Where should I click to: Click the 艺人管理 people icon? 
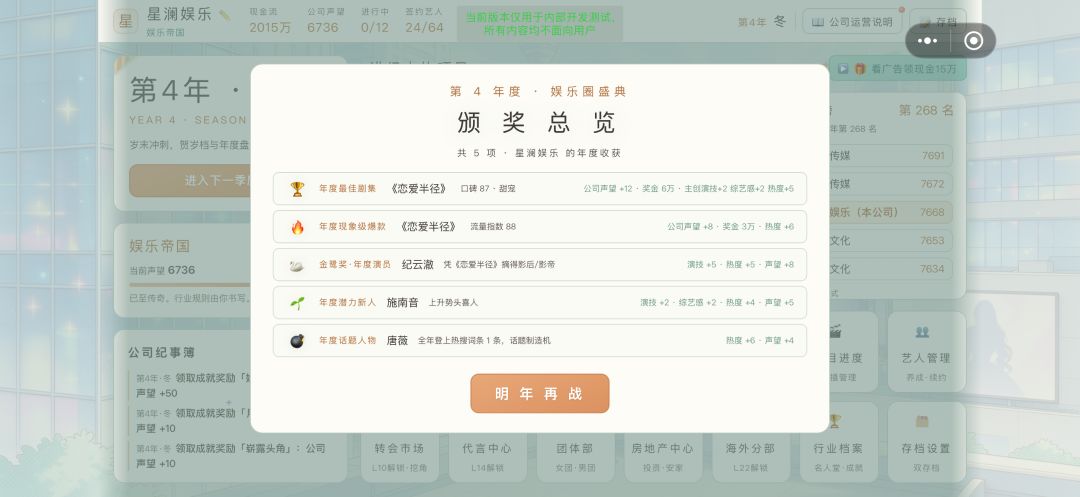[922, 332]
